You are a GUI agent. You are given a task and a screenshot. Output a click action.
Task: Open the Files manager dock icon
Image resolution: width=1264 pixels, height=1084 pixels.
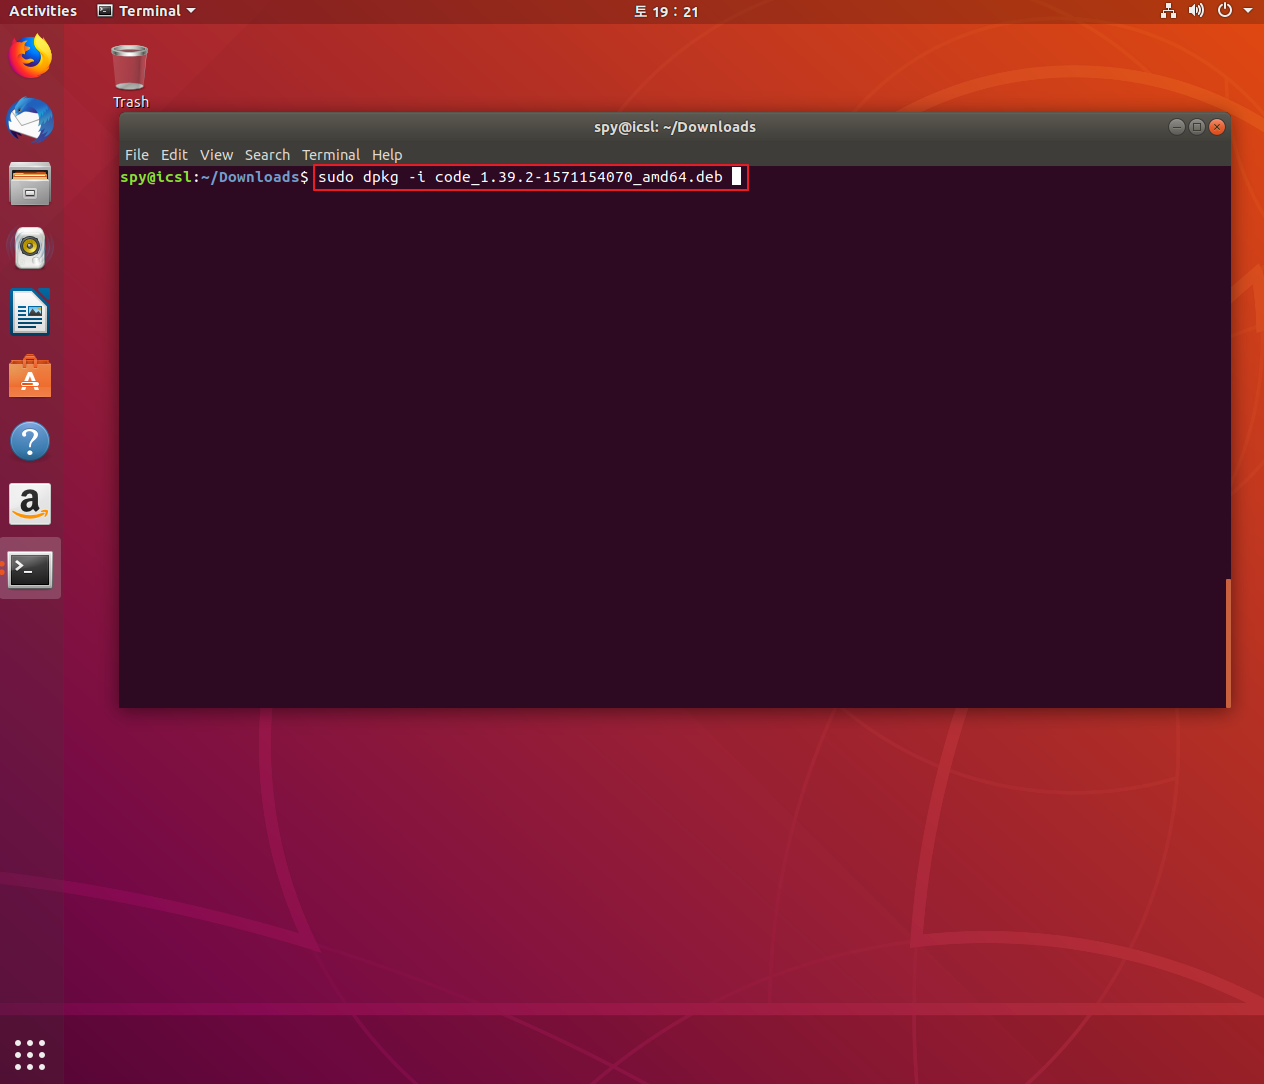point(30,184)
